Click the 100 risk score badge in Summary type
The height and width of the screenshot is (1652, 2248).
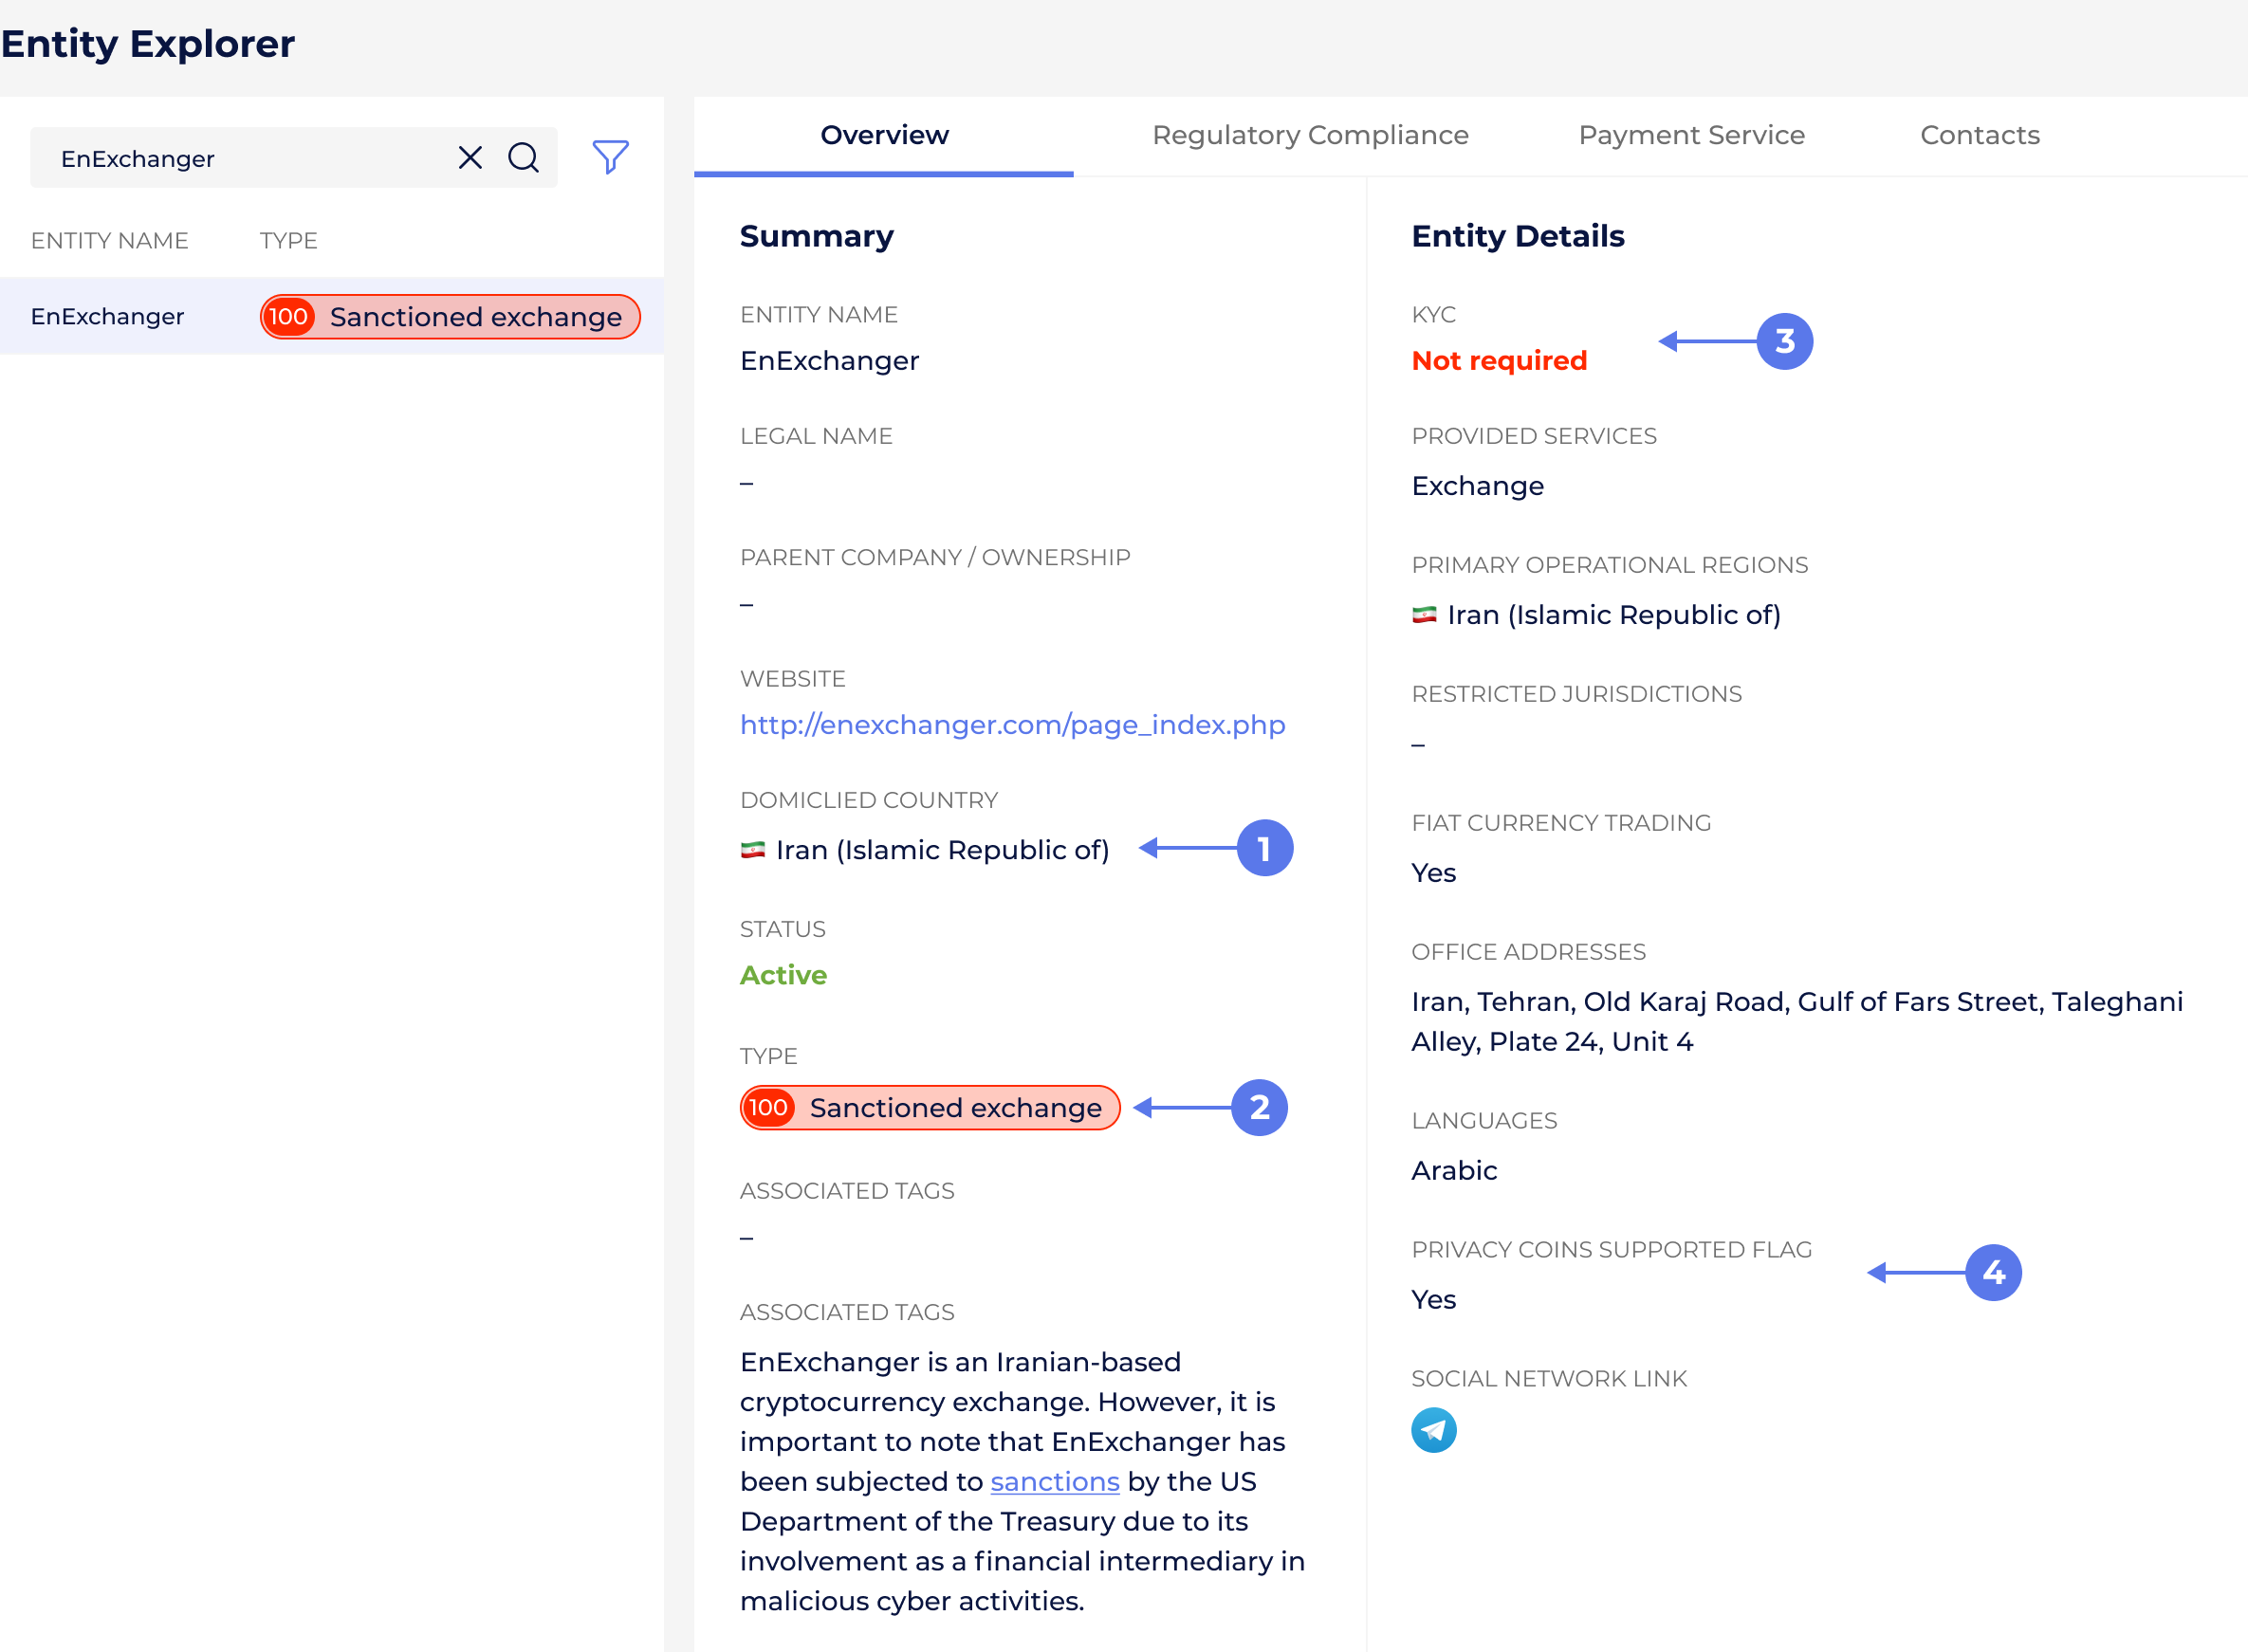click(x=768, y=1108)
